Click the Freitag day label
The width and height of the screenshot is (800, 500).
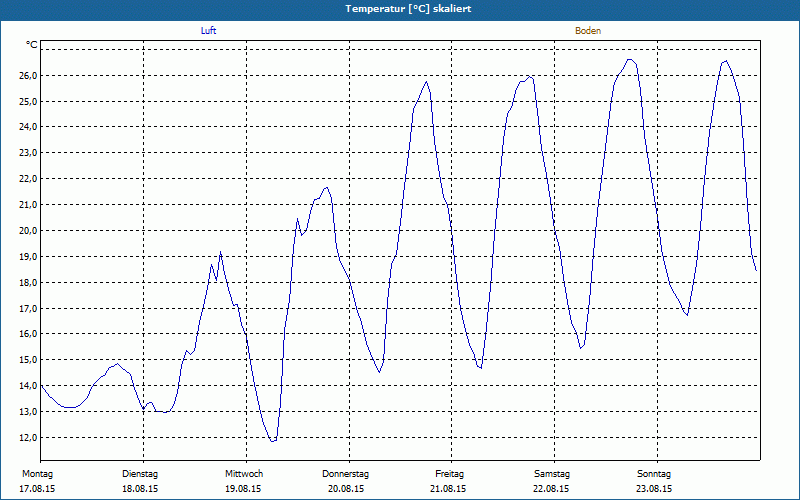click(x=449, y=474)
